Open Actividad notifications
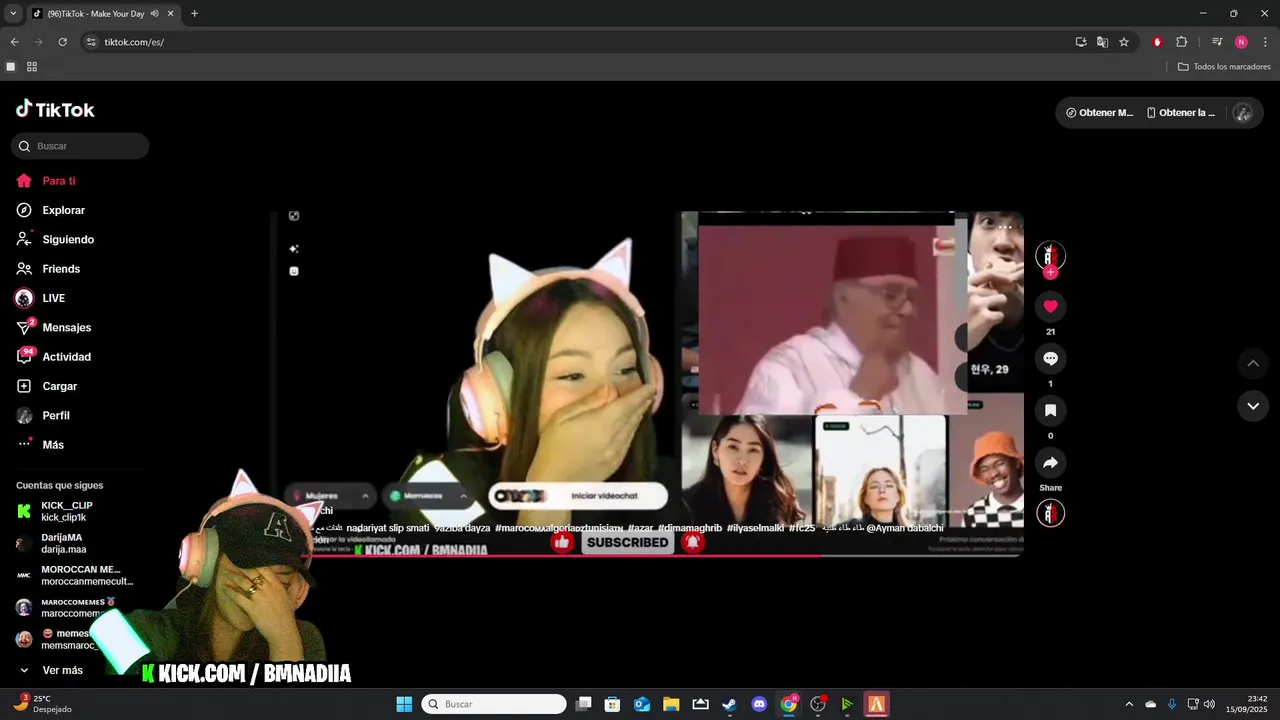This screenshot has height=720, width=1280. [66, 357]
